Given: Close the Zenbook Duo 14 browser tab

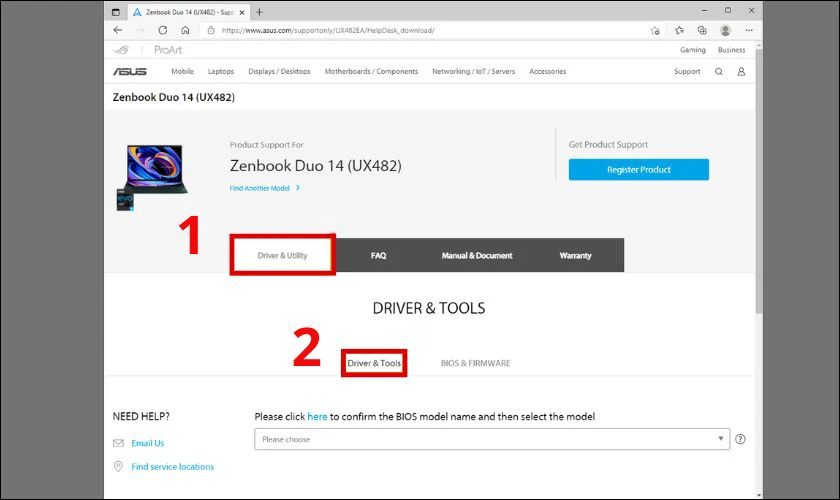Looking at the screenshot, I should (x=242, y=12).
